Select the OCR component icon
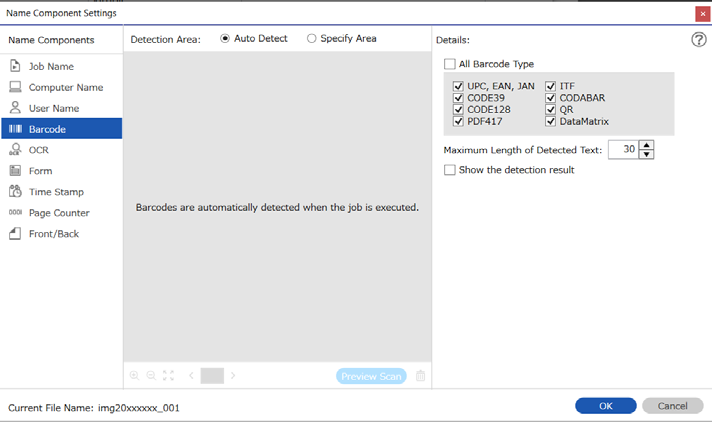712x422 pixels. (15, 149)
